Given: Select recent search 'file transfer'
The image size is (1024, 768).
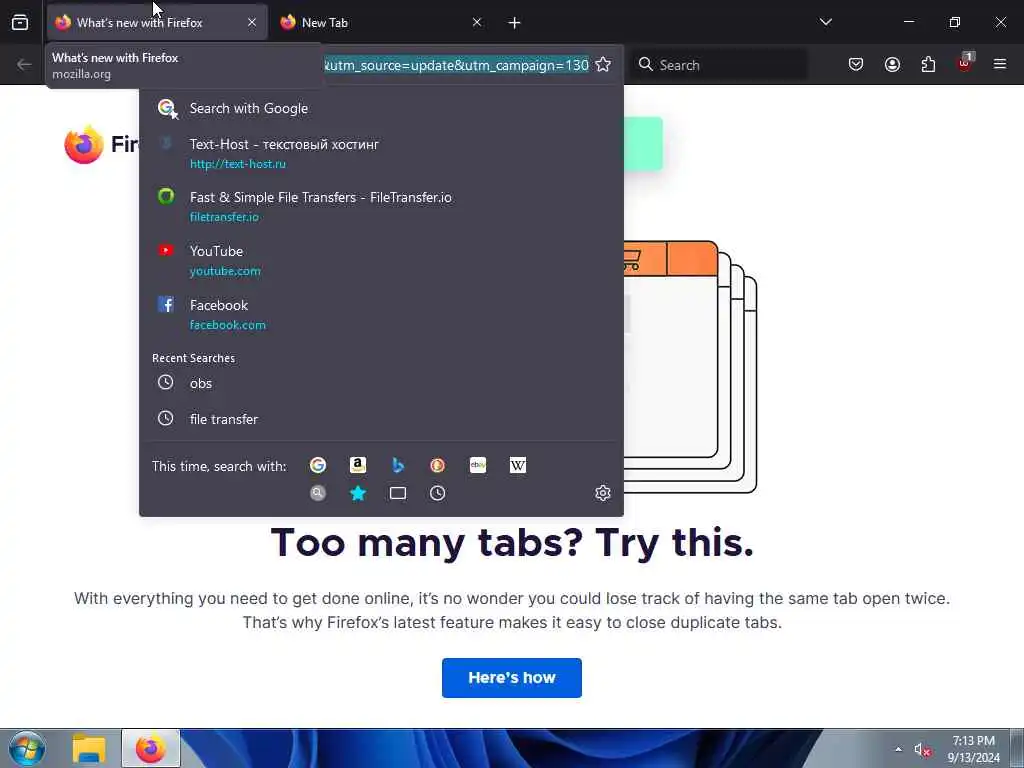Looking at the screenshot, I should [381, 419].
